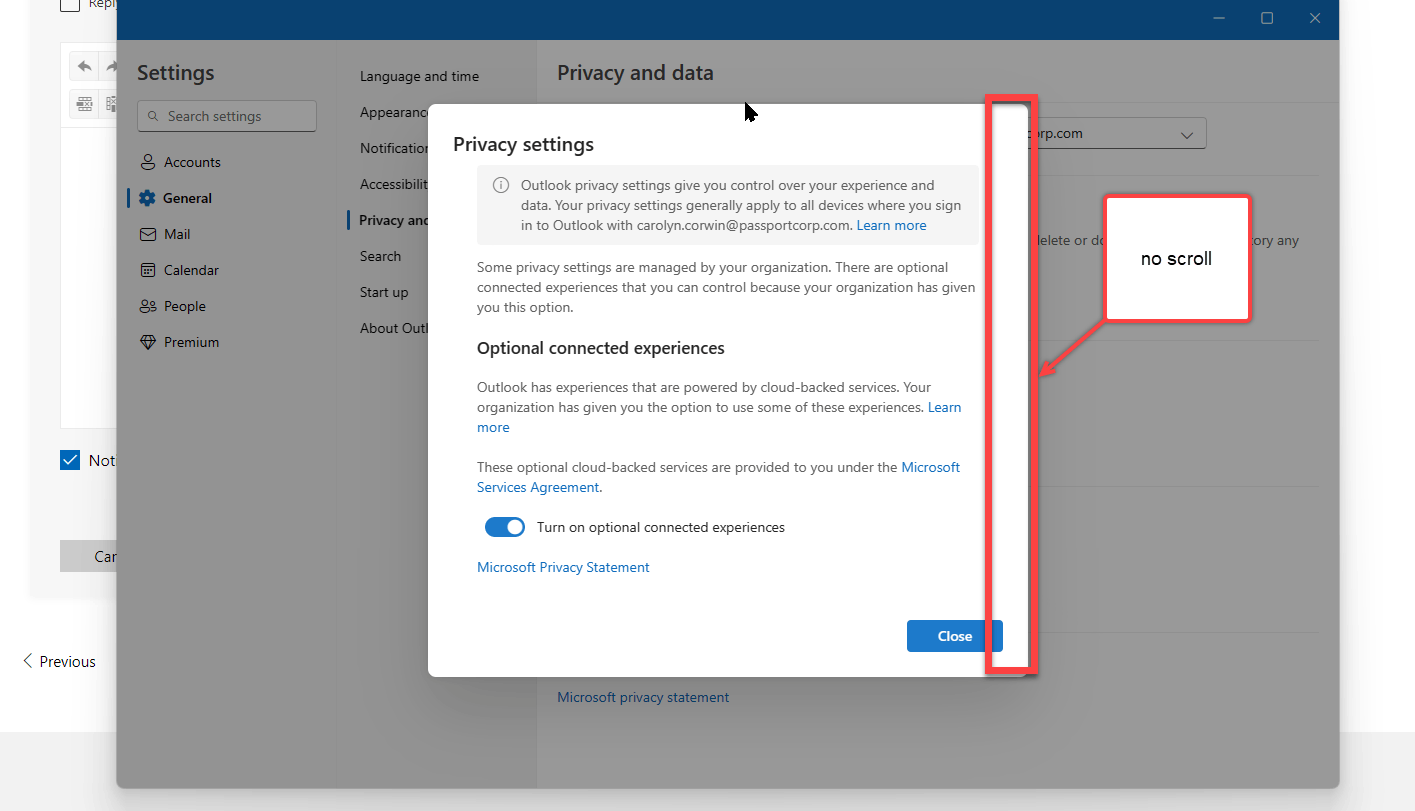Turn off optional connected experiences toggle
This screenshot has height=811, width=1415.
[x=505, y=527]
